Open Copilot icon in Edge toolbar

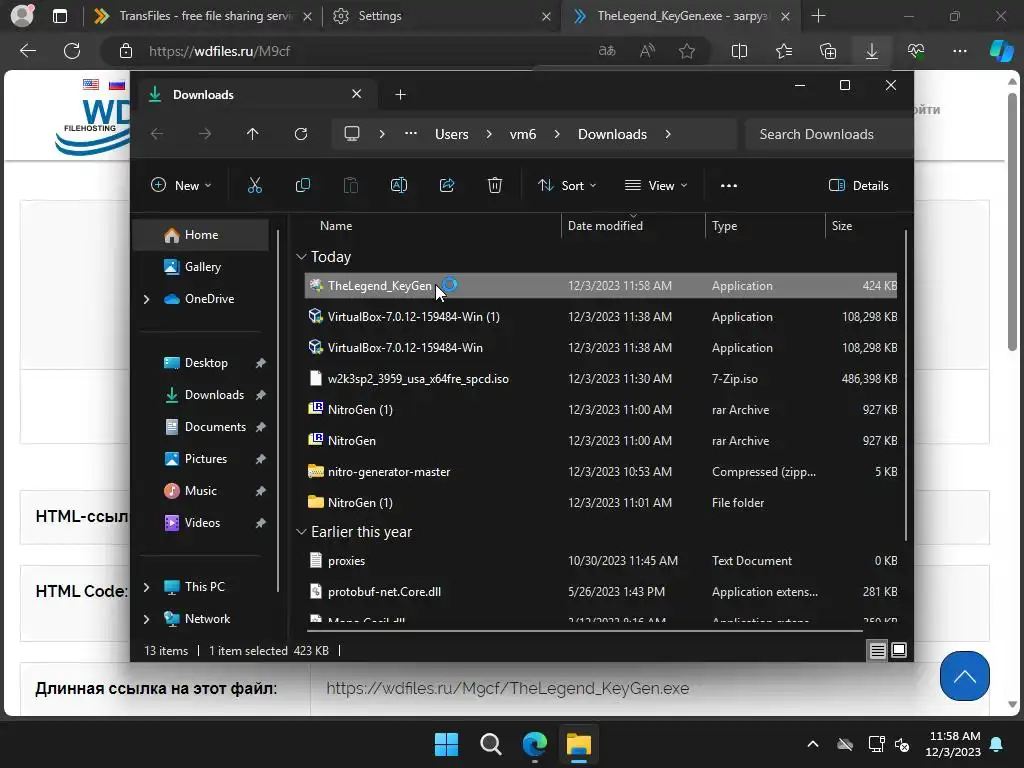1002,51
